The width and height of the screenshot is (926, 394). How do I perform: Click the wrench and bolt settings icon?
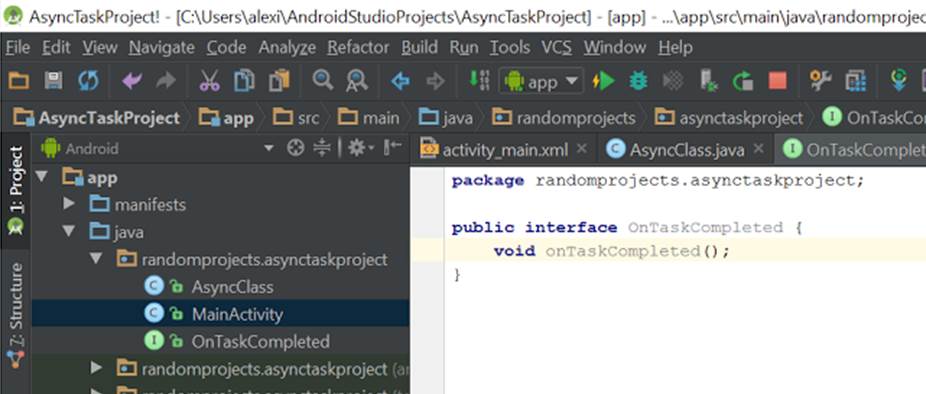pyautogui.click(x=821, y=80)
